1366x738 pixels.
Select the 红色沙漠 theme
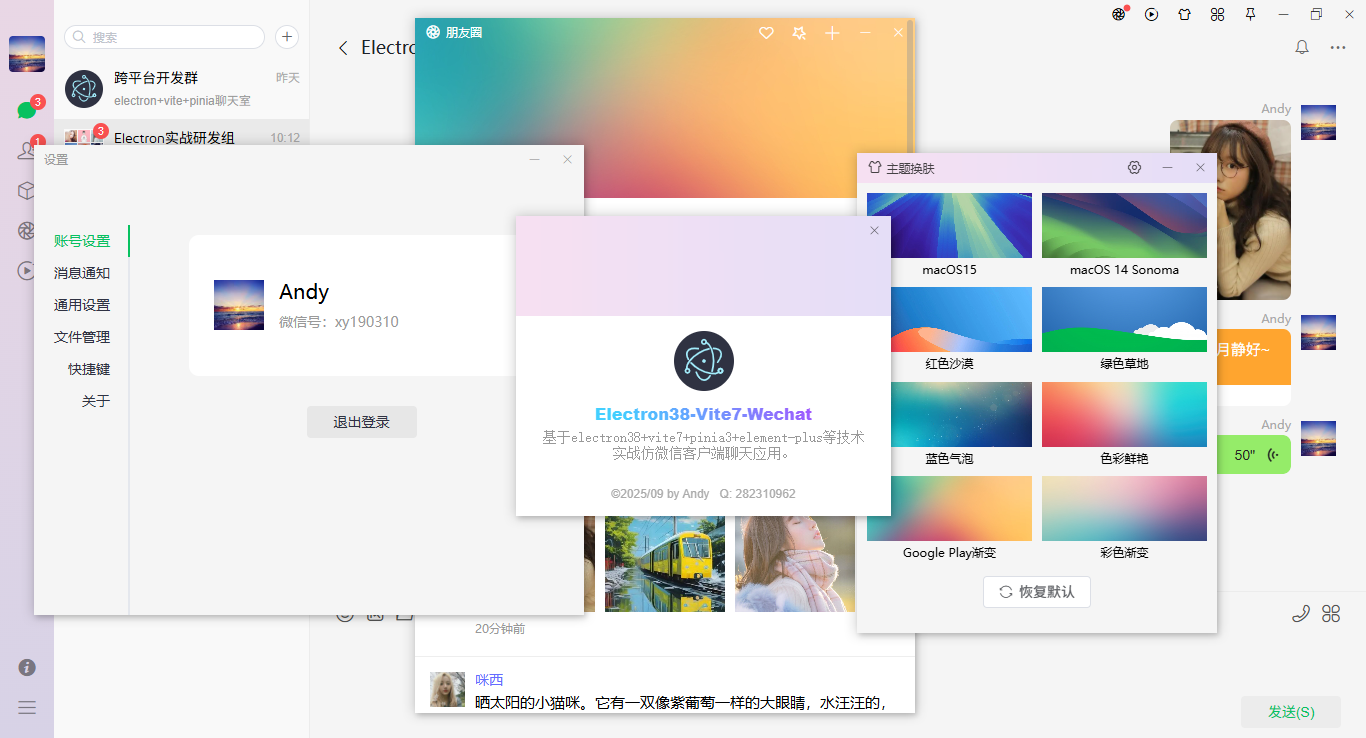click(949, 320)
